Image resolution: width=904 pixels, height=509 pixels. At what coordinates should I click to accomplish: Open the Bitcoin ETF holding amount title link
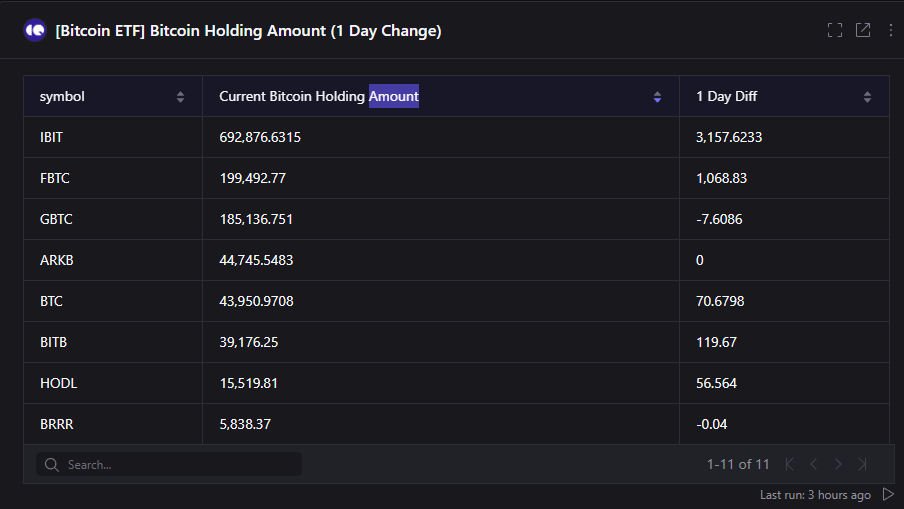[x=248, y=31]
